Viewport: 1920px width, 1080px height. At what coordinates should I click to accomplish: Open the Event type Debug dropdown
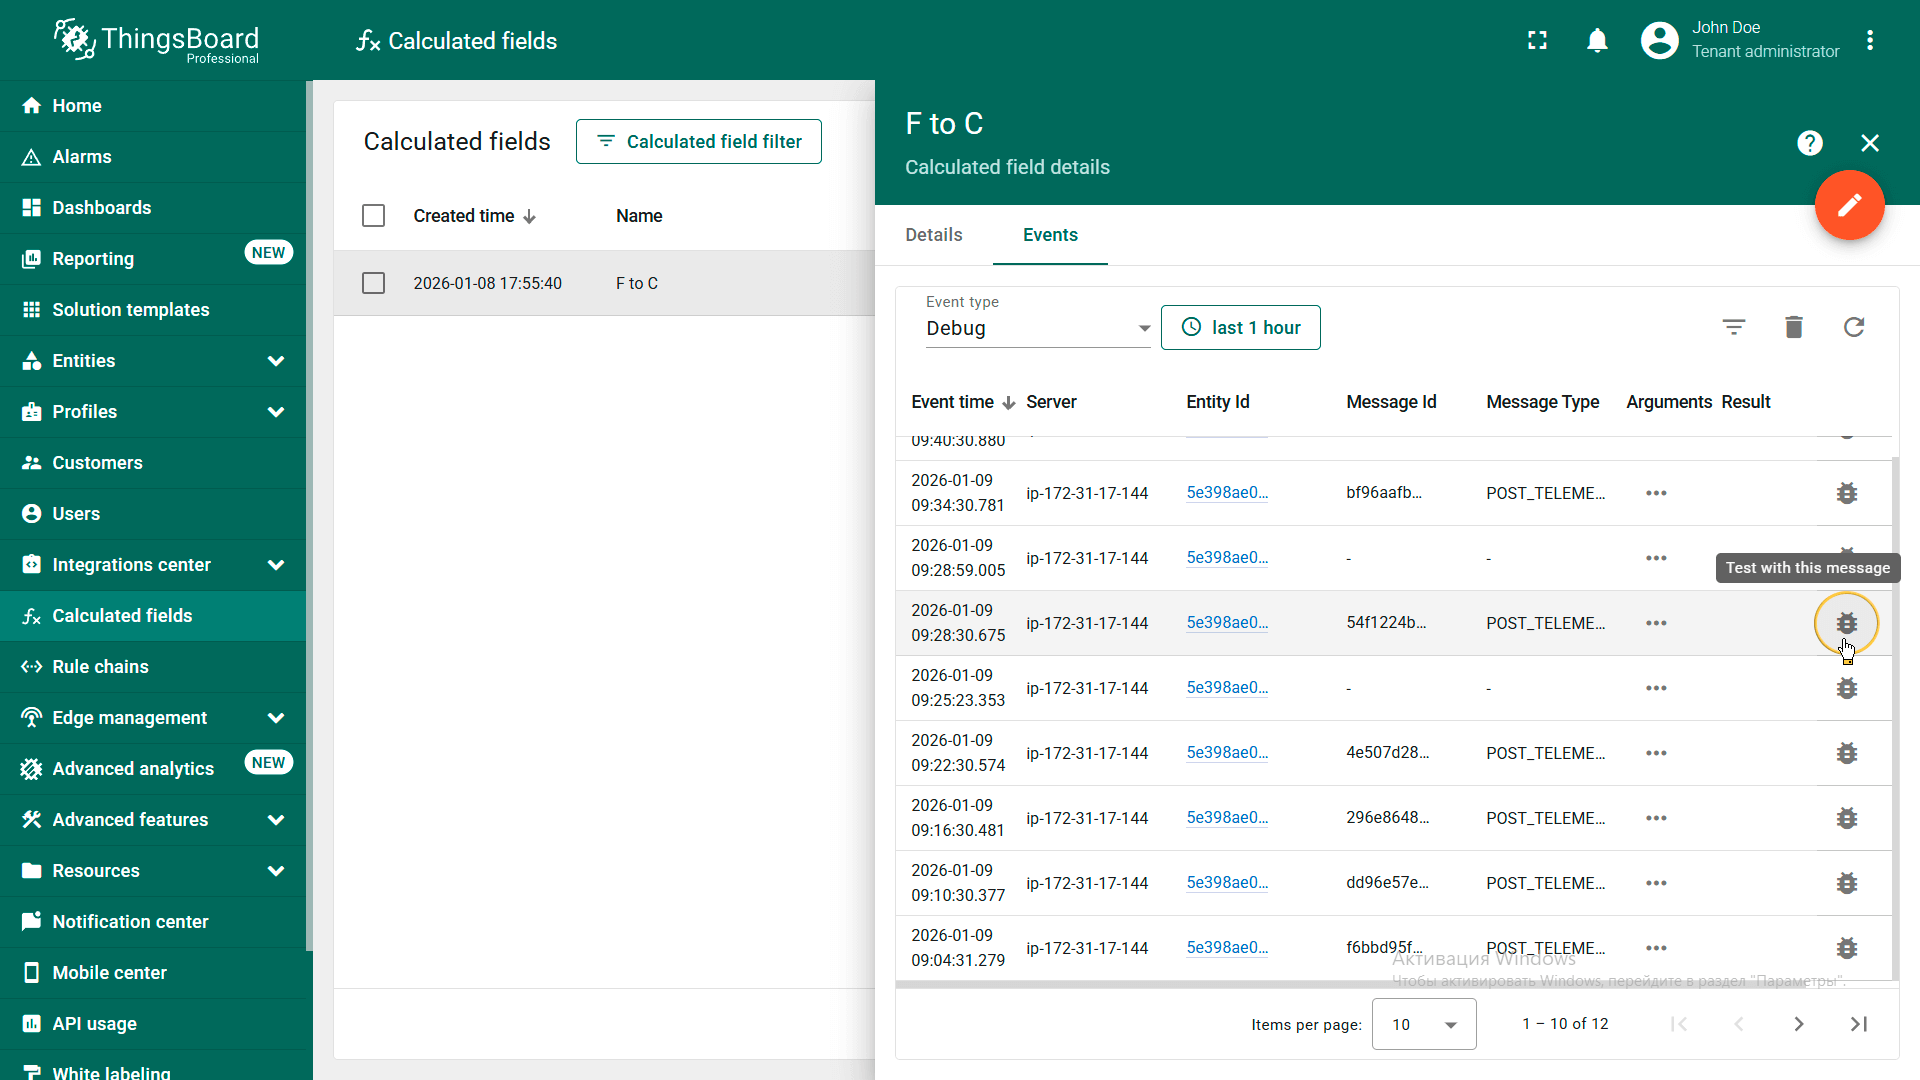pyautogui.click(x=1037, y=328)
